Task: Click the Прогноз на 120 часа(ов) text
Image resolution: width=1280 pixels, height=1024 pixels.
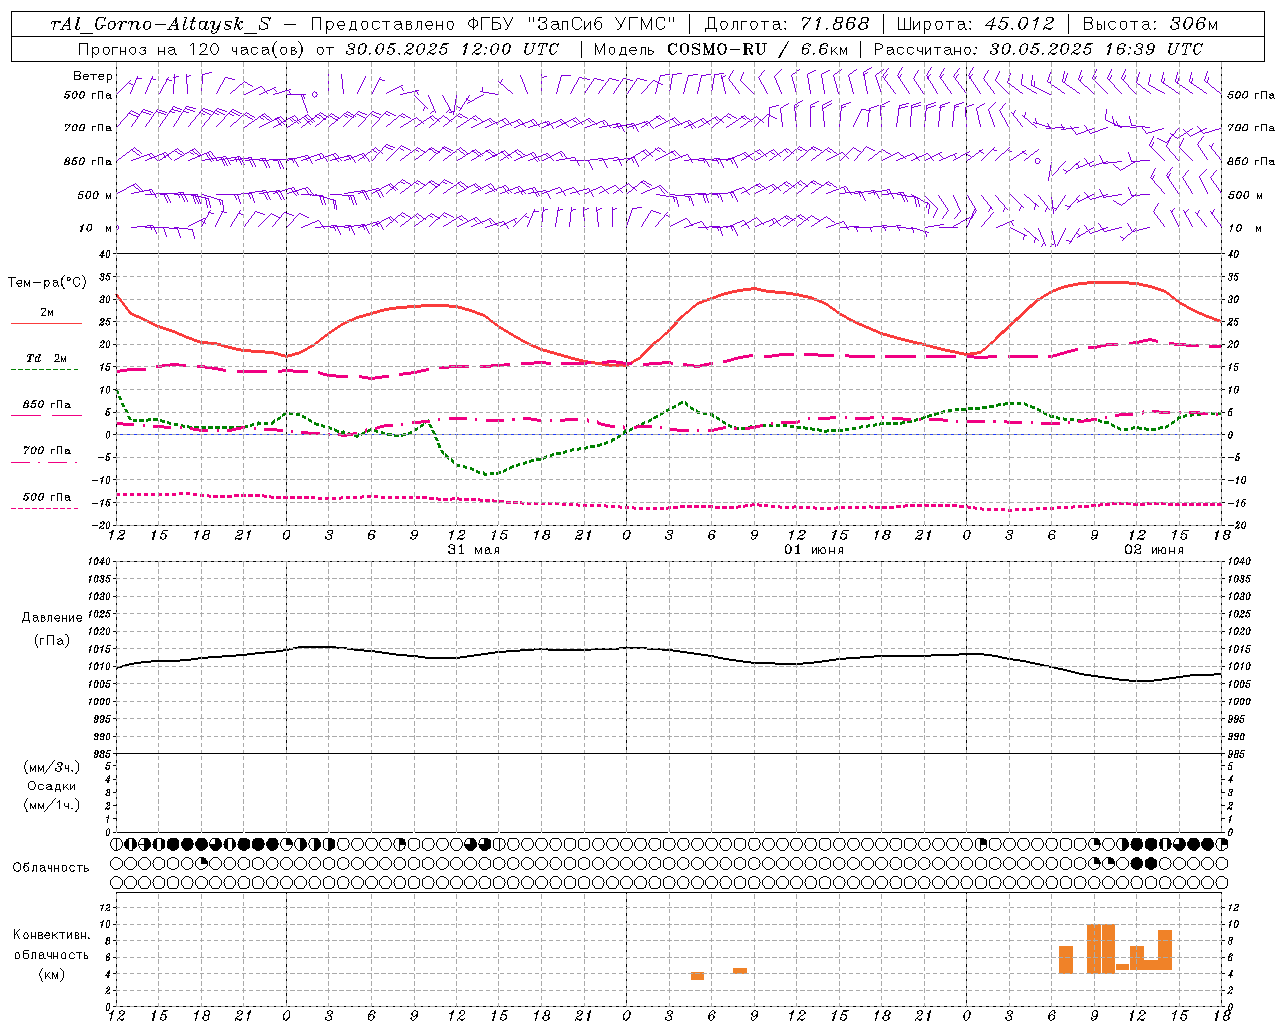Action: click(192, 49)
